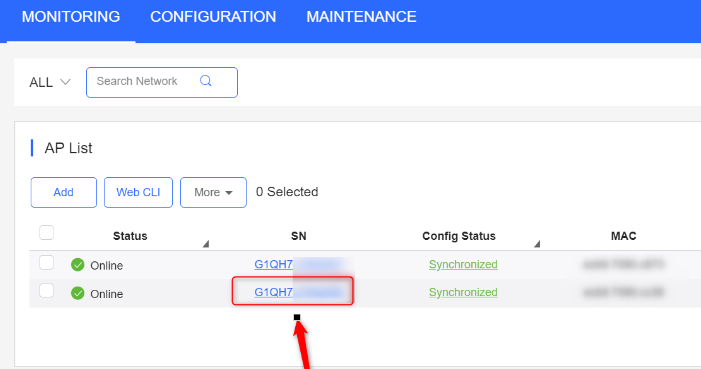Open the Config Status column filter triangle
The height and width of the screenshot is (369, 701).
coord(537,244)
